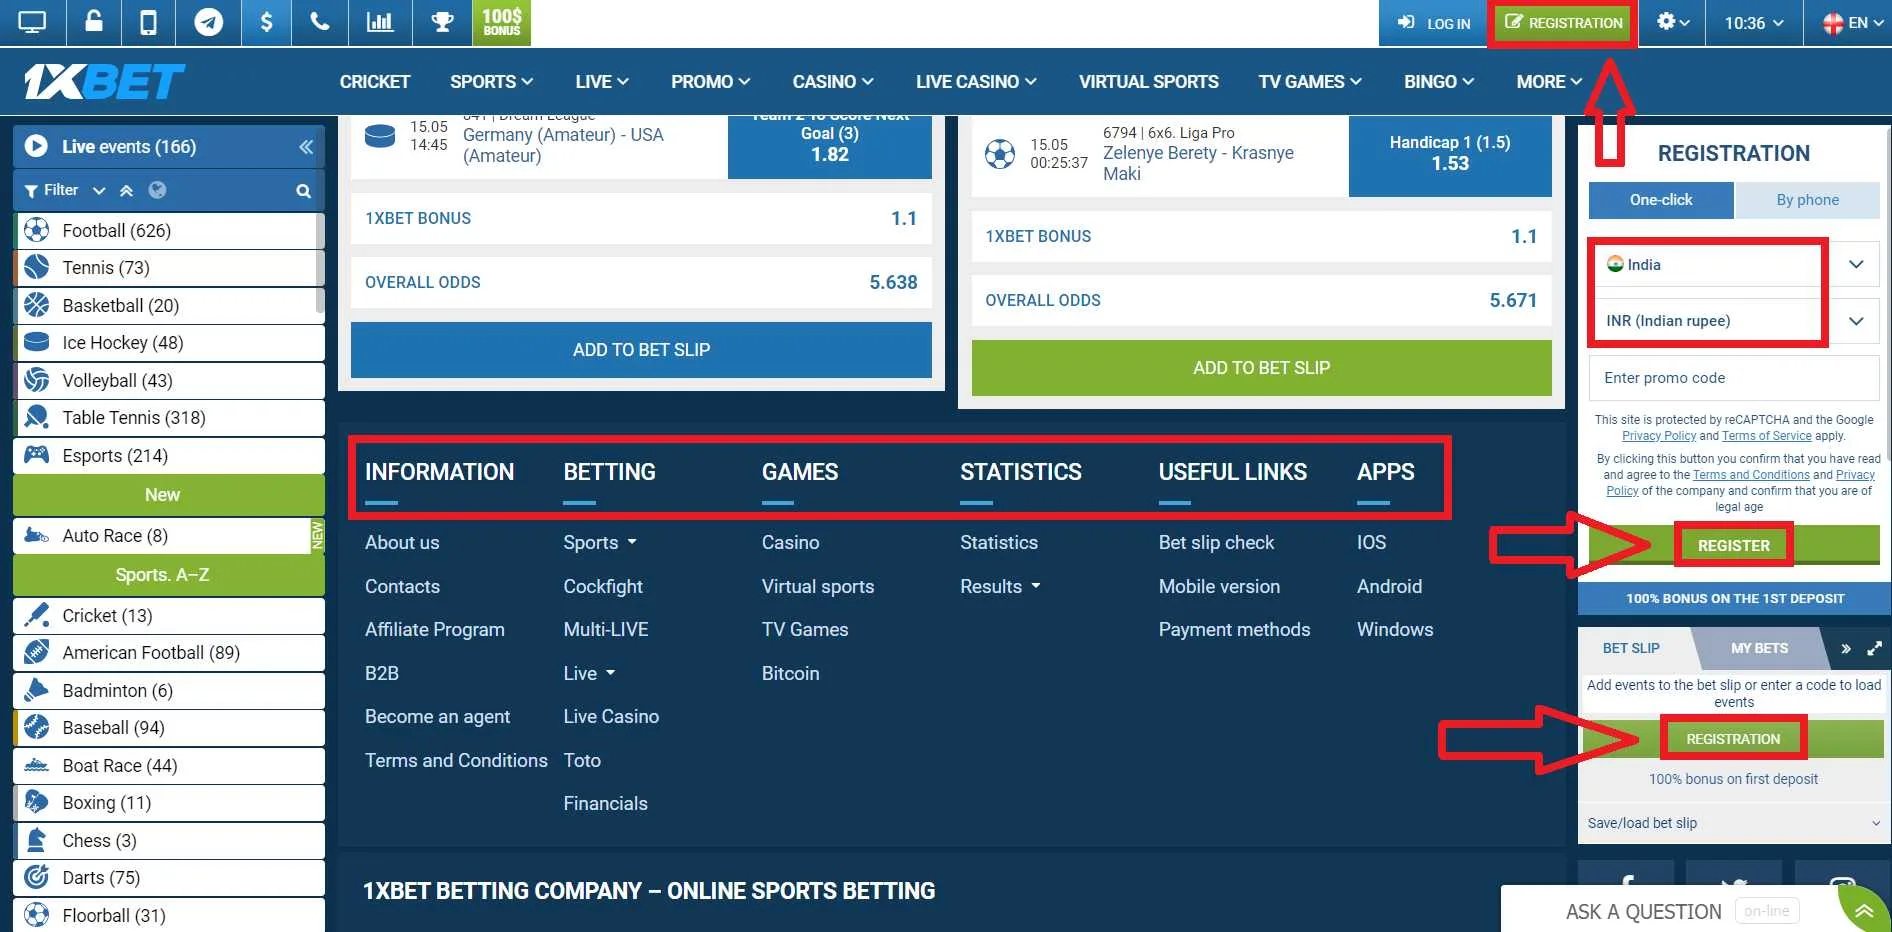
Task: Select the By phone registration tab
Action: (1807, 200)
